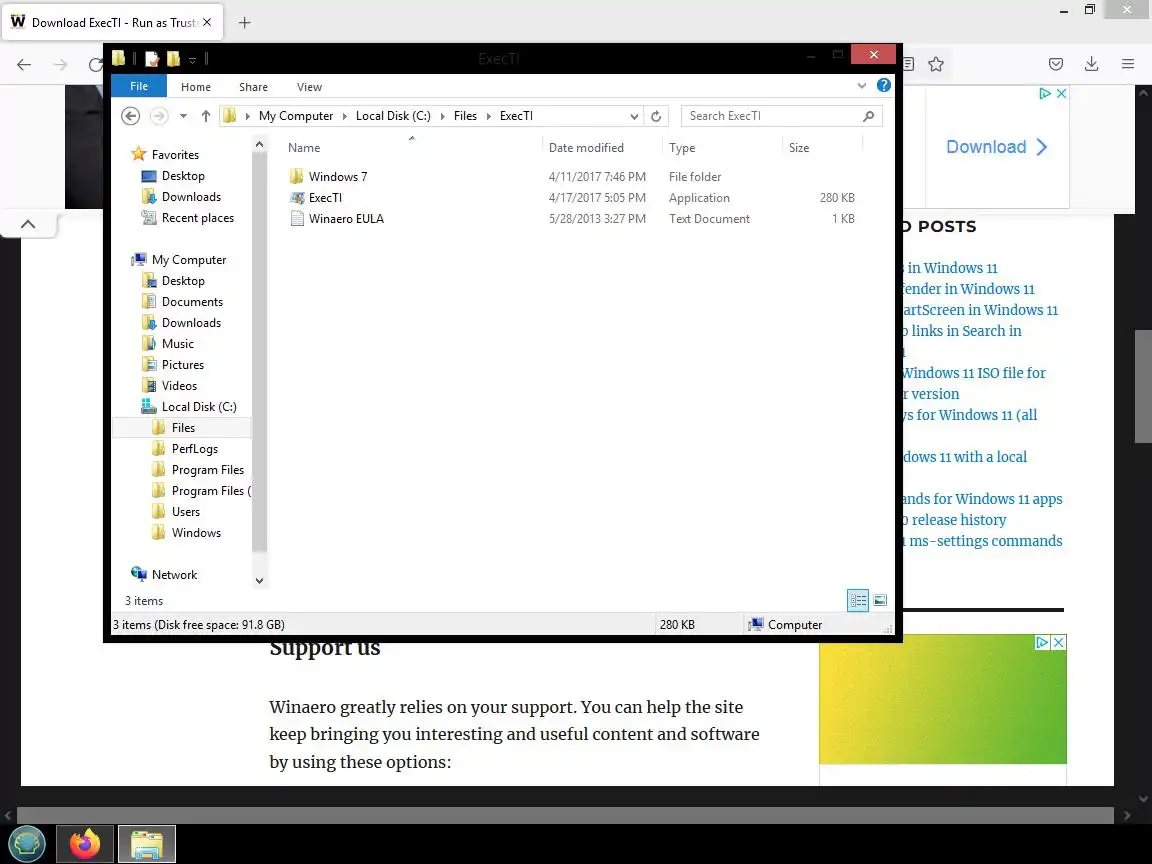Click the search magnifier icon

[868, 116]
